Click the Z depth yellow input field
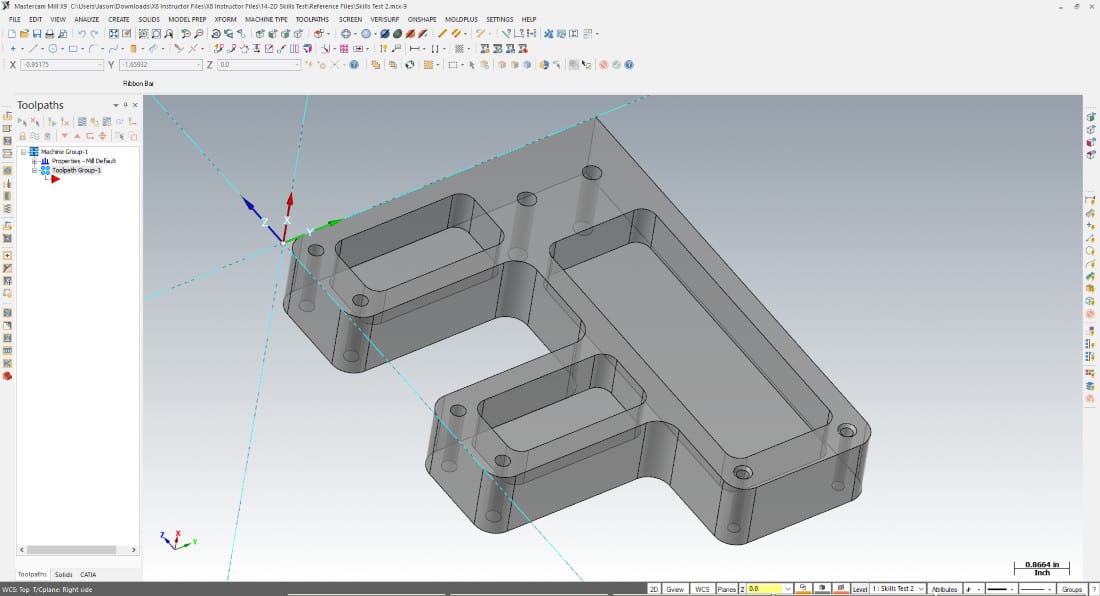Screen dimensions: 1100x596 [x=765, y=589]
